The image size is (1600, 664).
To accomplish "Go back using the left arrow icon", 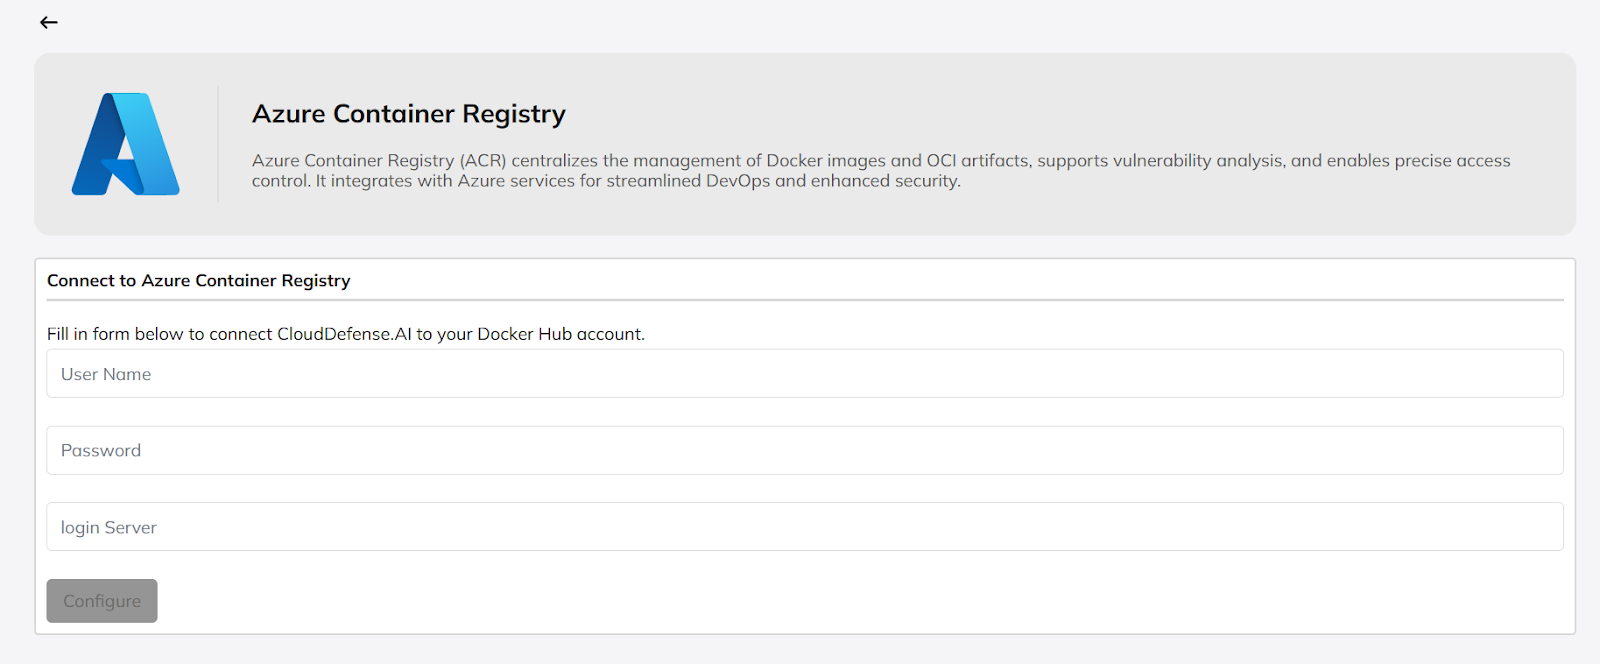I will pyautogui.click(x=48, y=22).
